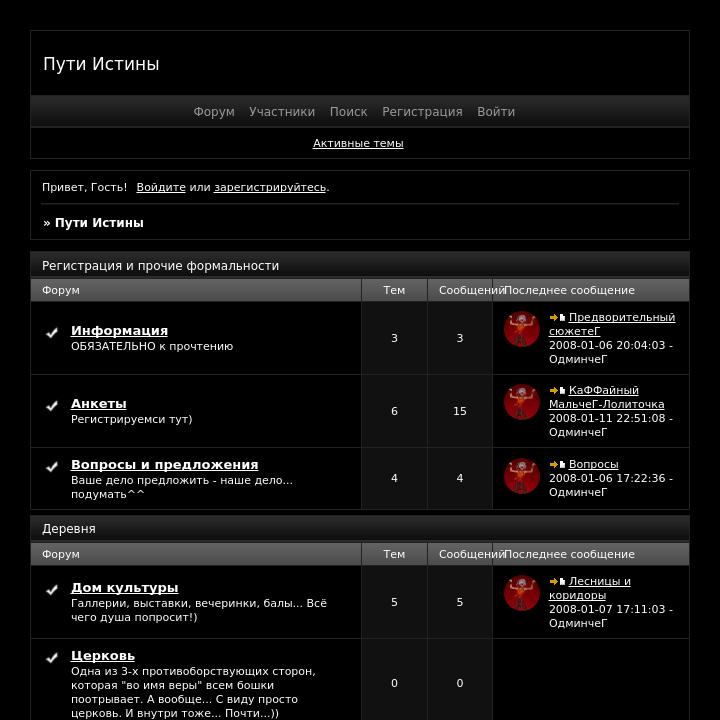Open the Поиск menu item

tap(349, 112)
